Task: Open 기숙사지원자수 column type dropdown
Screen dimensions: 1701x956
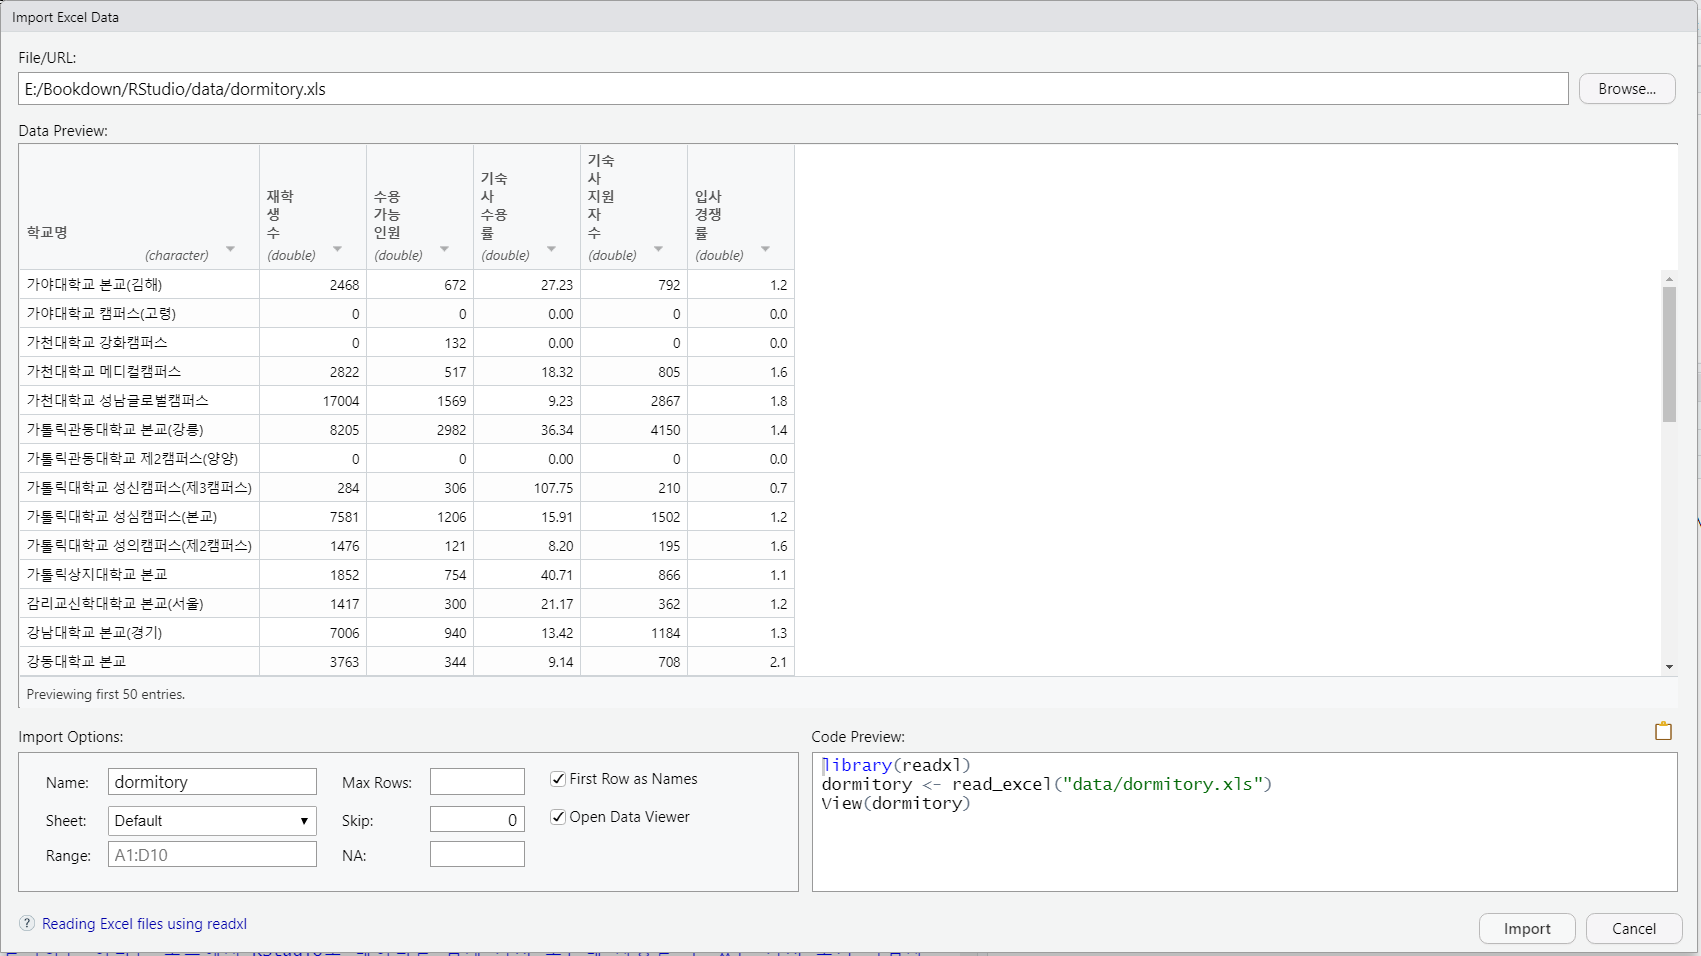Action: tap(658, 249)
